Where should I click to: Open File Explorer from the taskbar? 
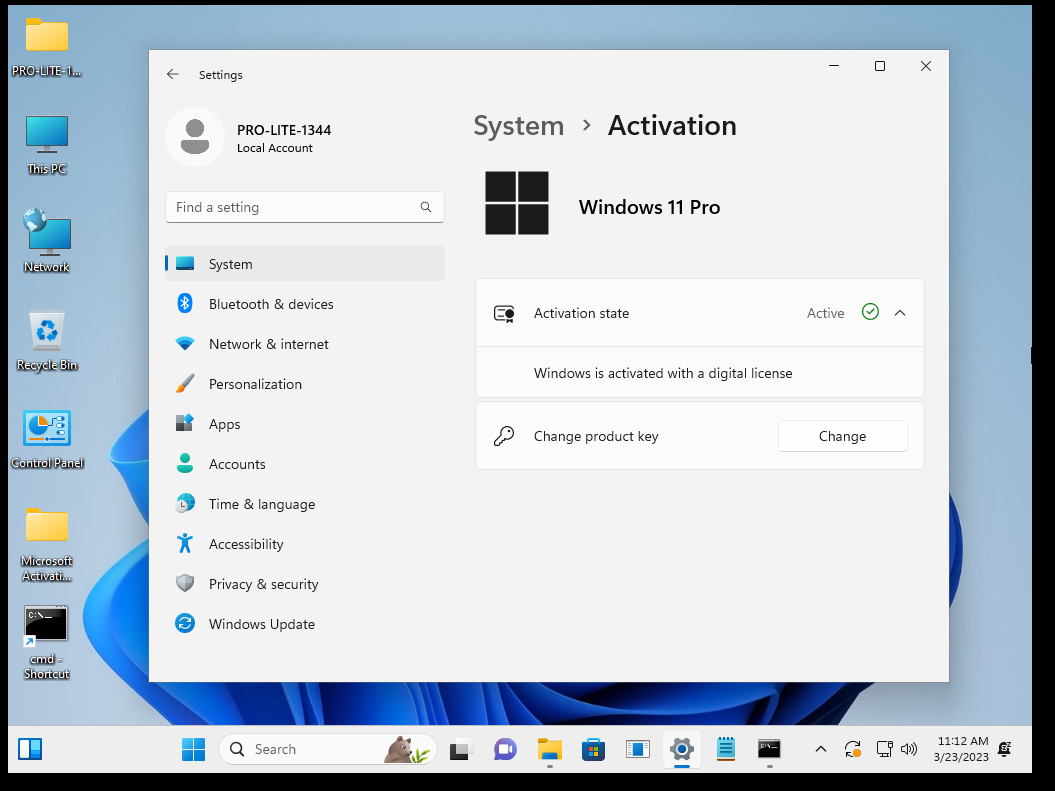point(550,749)
